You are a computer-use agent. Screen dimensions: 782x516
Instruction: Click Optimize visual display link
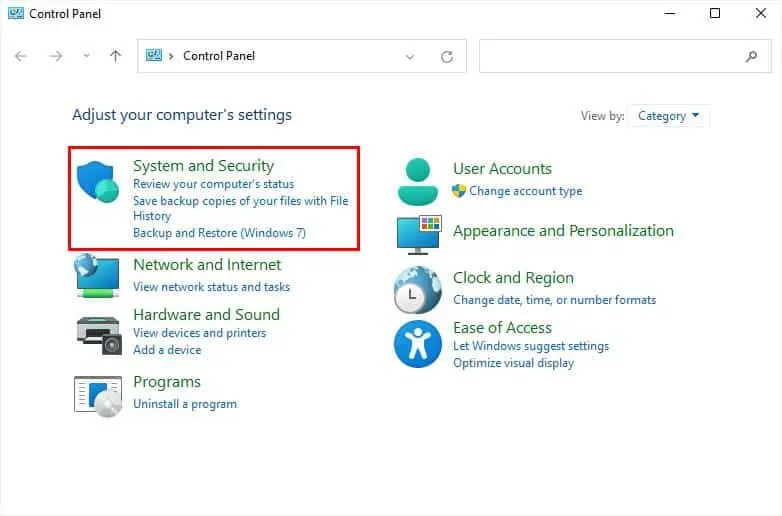[513, 363]
